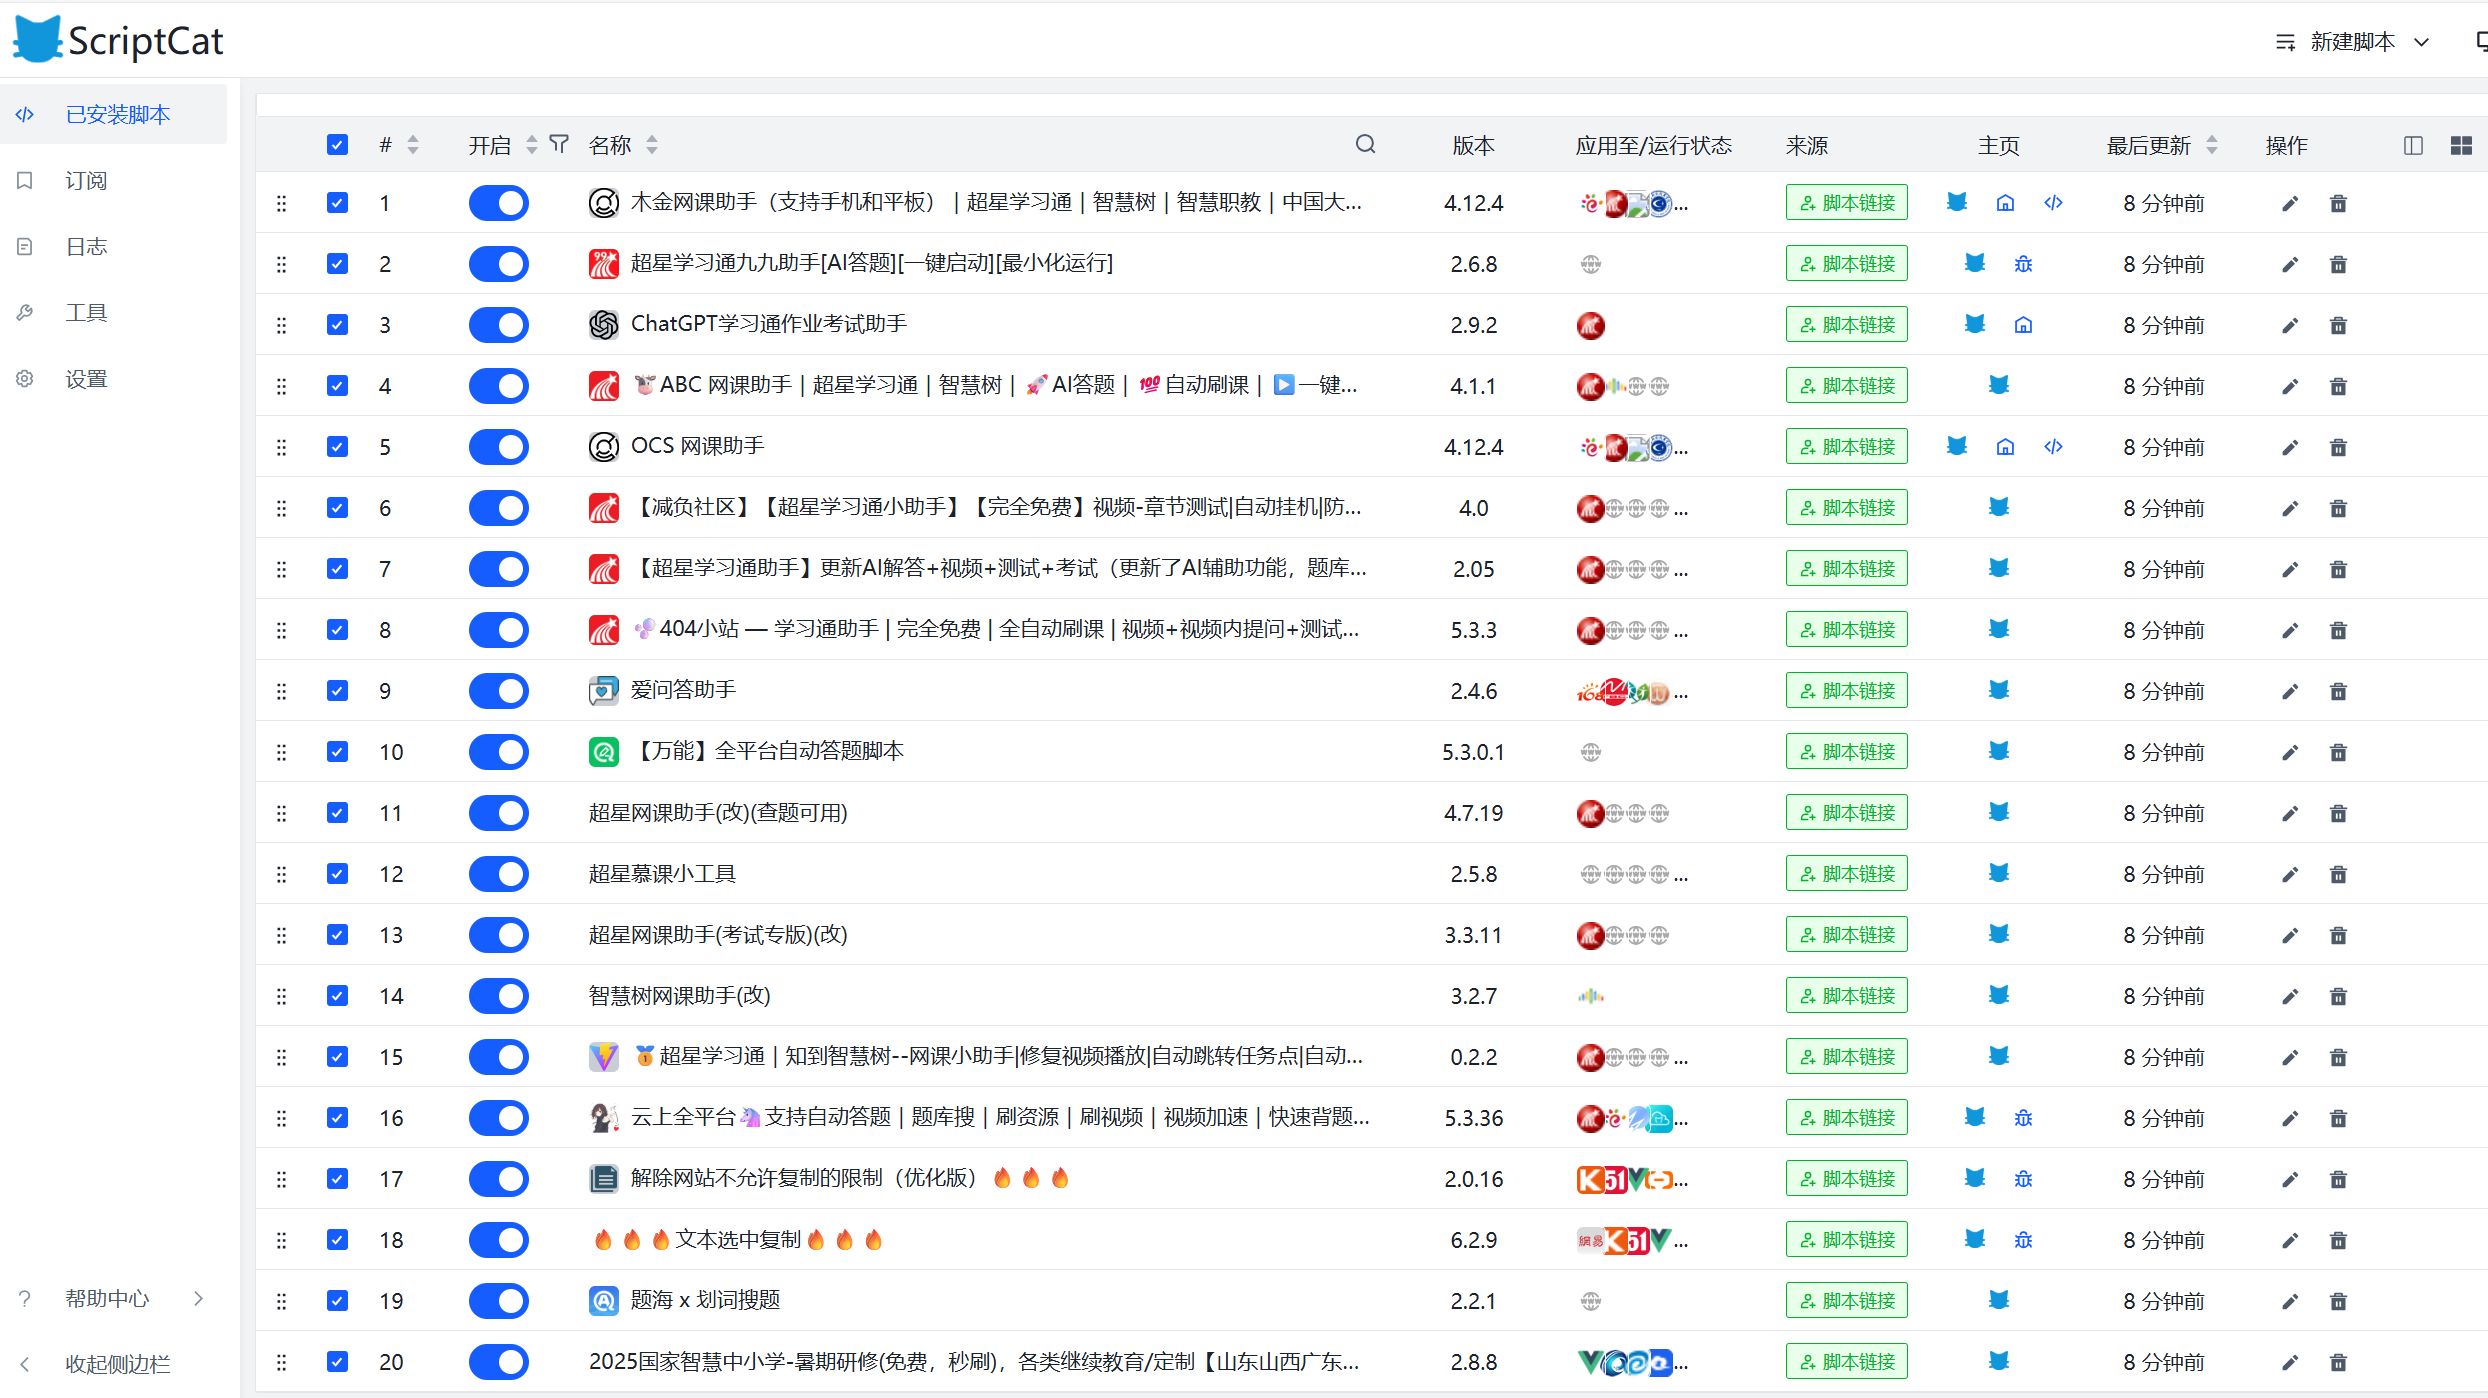Switch to card grid view icon
2488x1398 pixels.
2461,146
